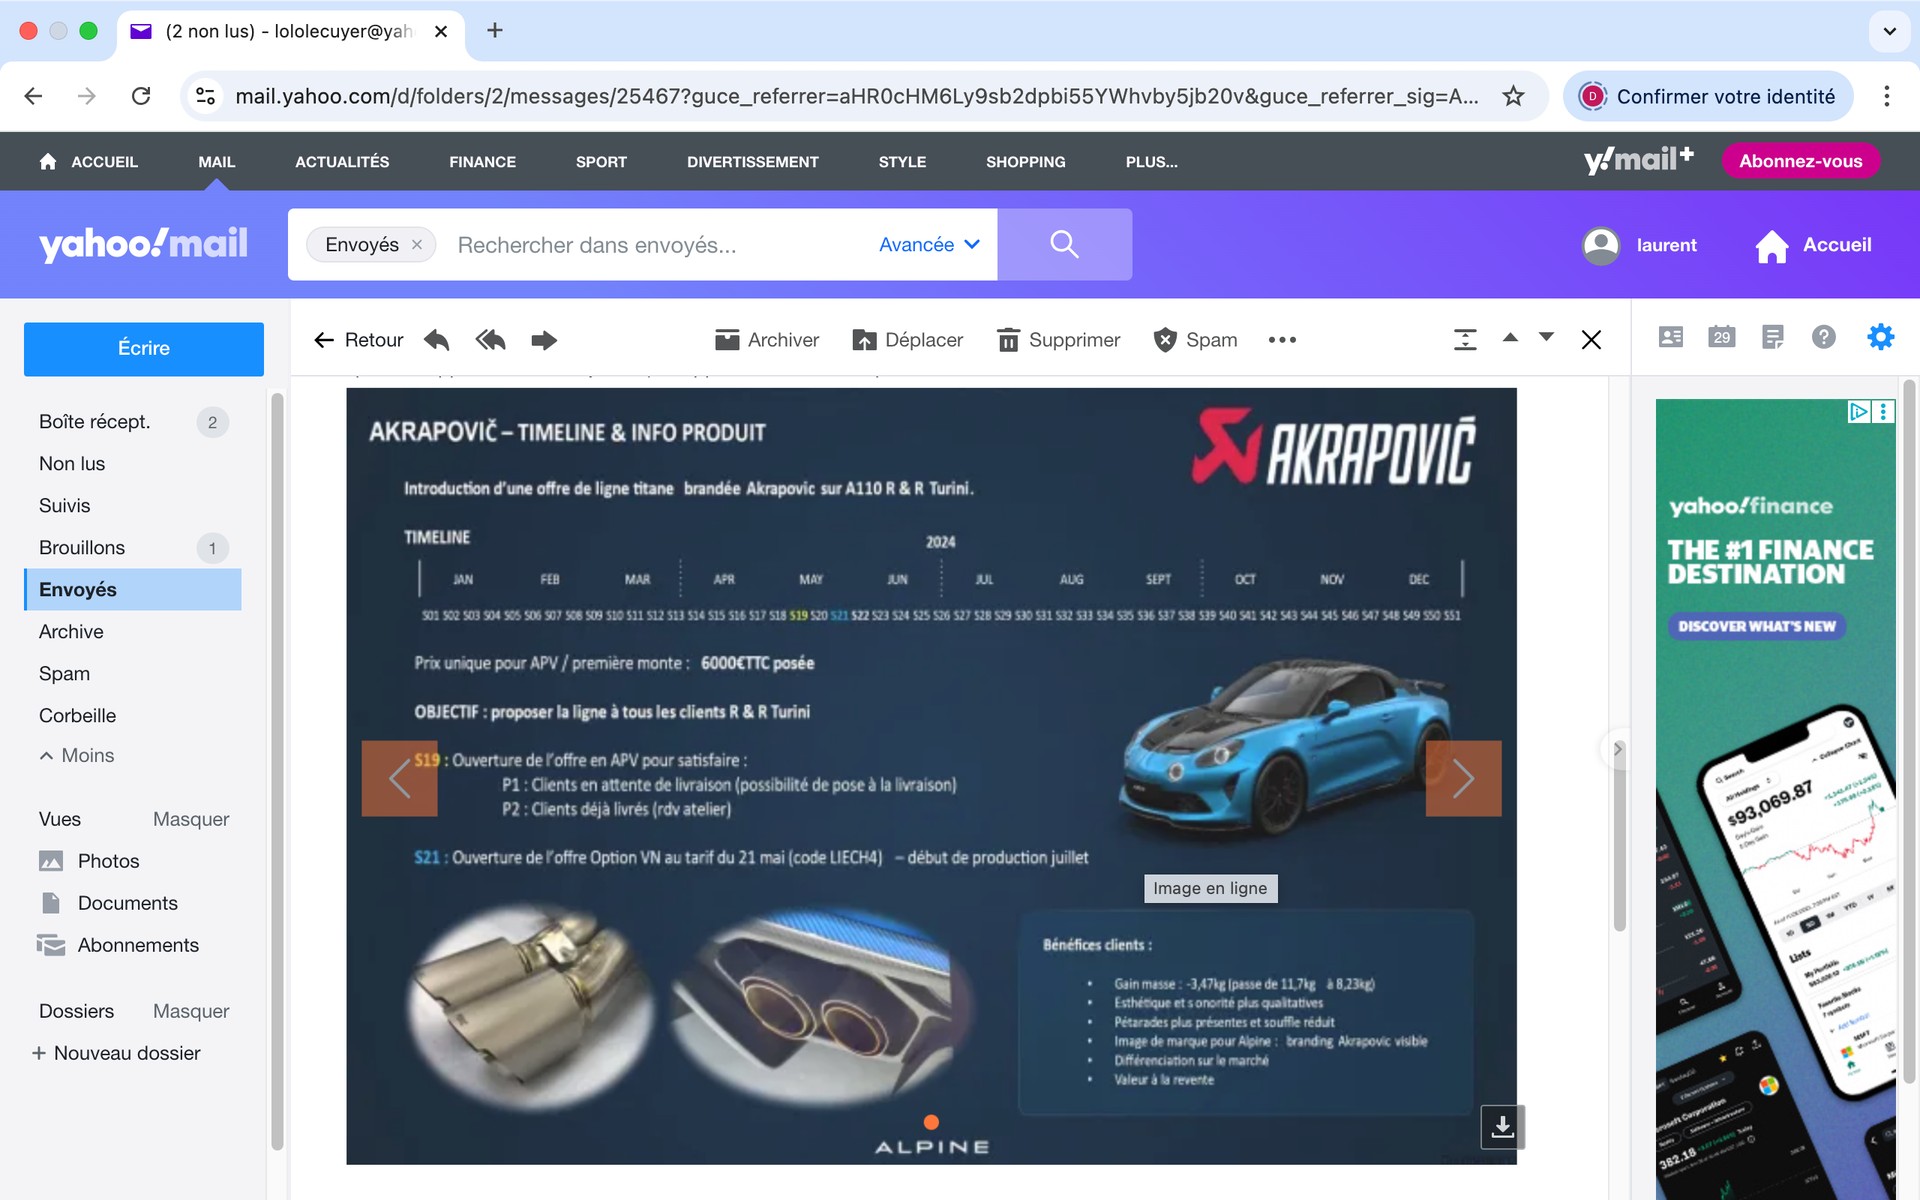1920x1200 pixels.
Task: Reload the page
Action: pos(141,96)
